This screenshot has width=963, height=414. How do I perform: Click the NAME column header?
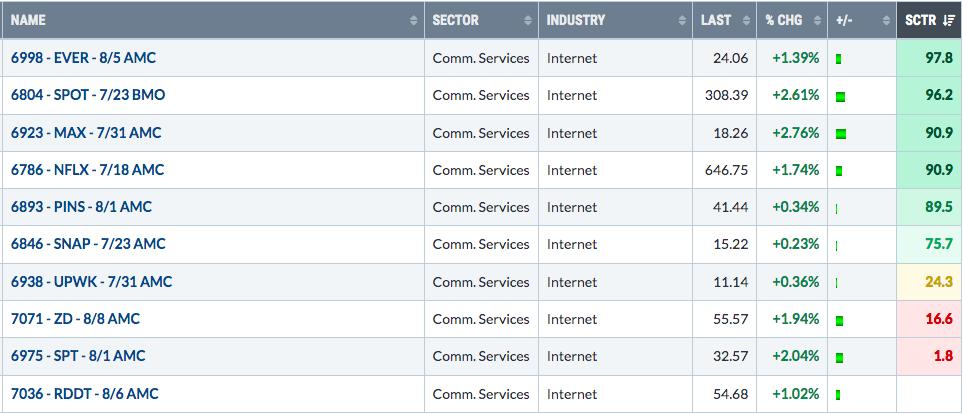click(29, 21)
